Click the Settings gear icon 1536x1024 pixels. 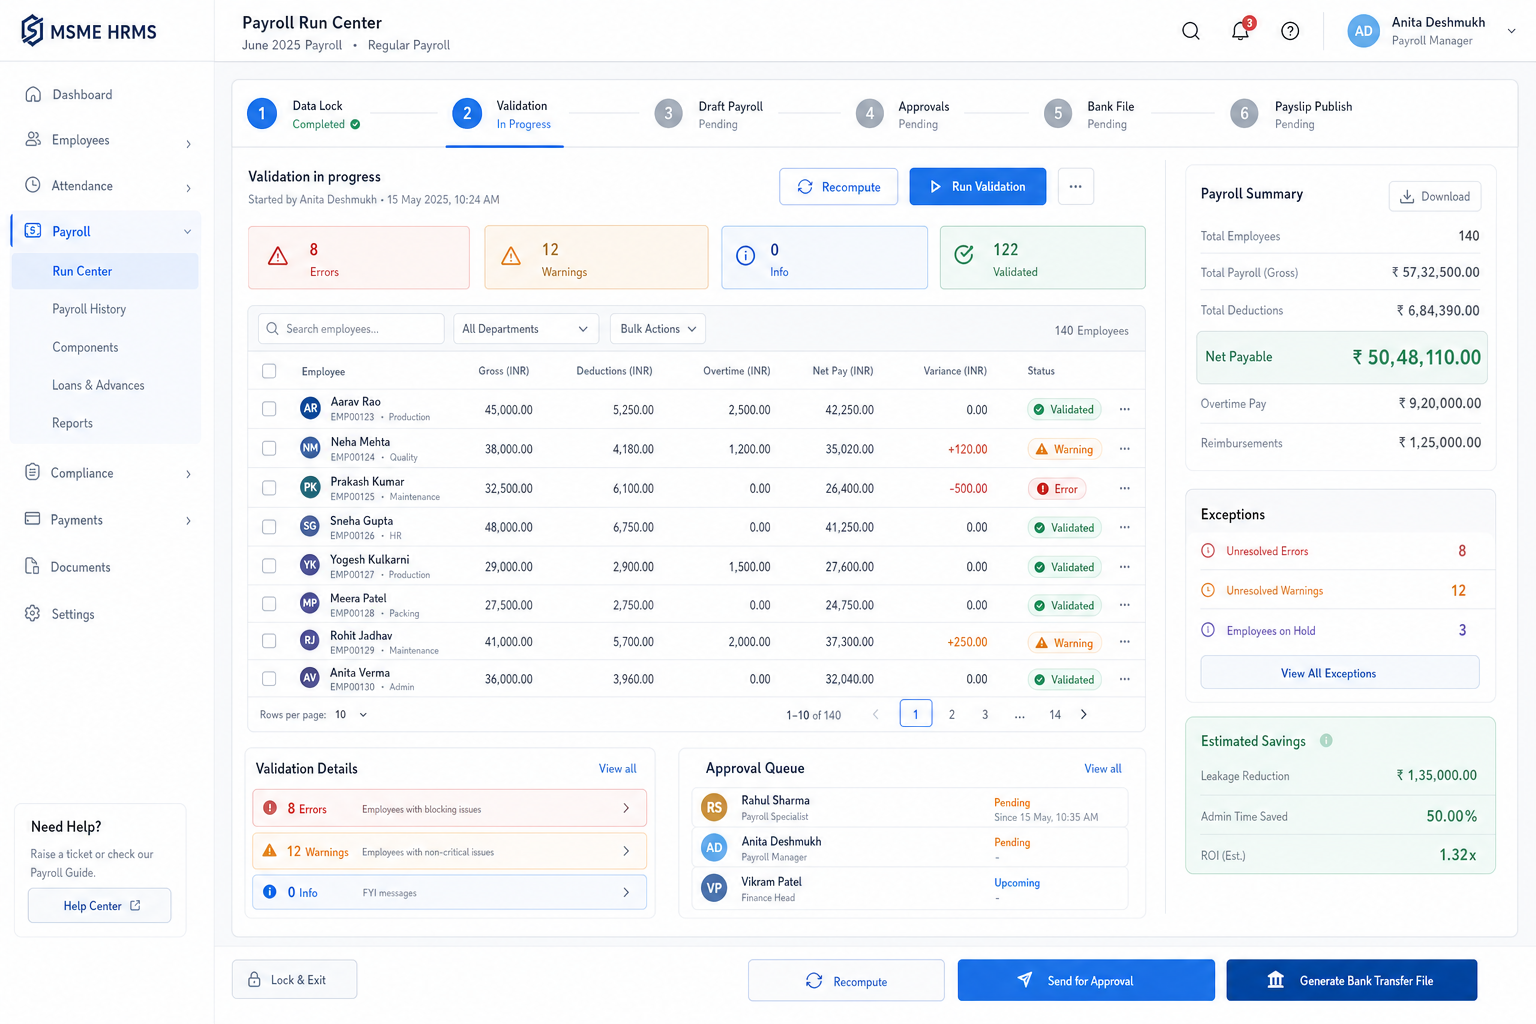point(33,613)
